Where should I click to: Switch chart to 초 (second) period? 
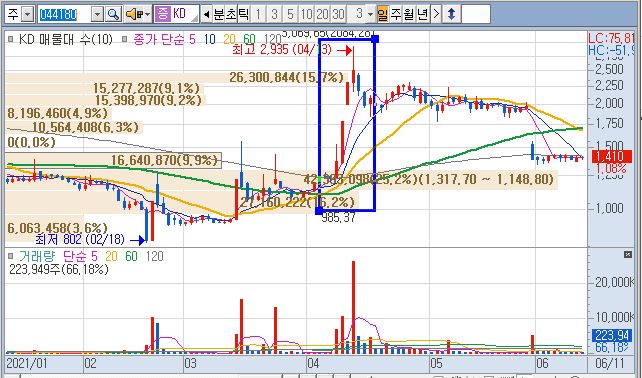[231, 14]
